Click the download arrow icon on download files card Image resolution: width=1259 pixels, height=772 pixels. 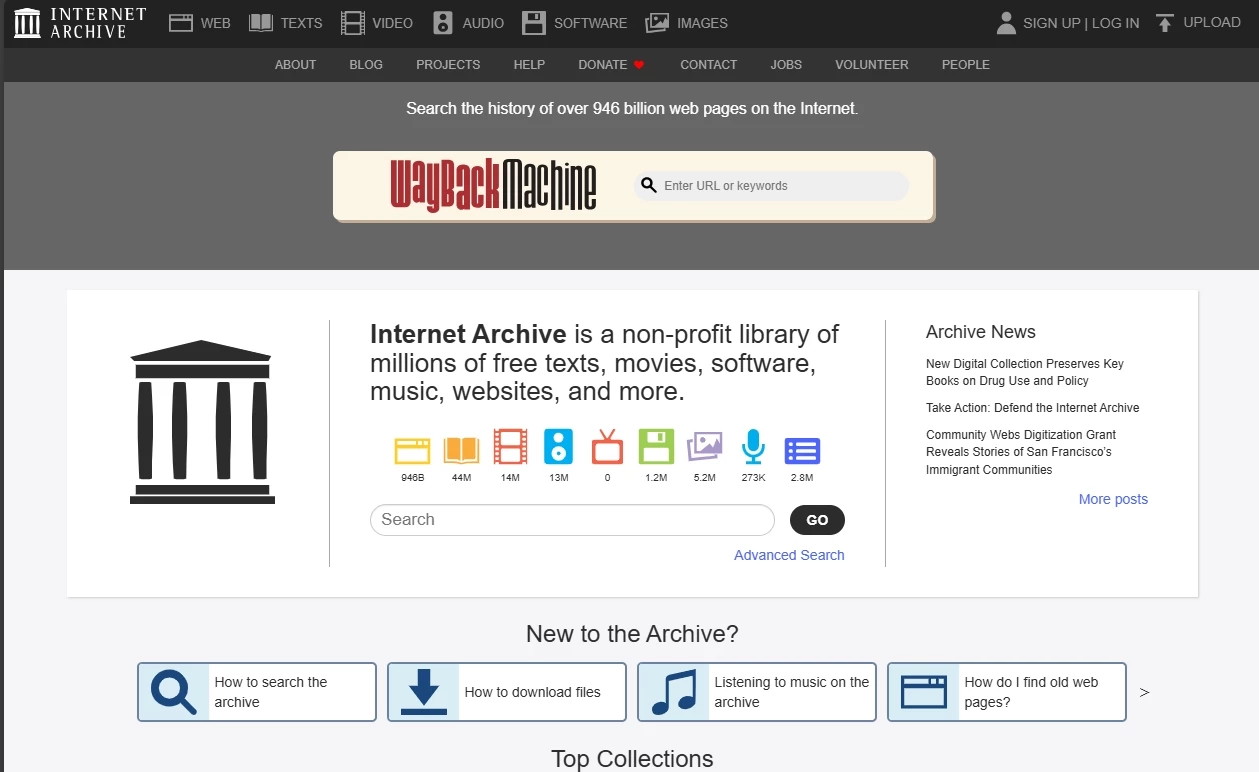[x=423, y=692]
